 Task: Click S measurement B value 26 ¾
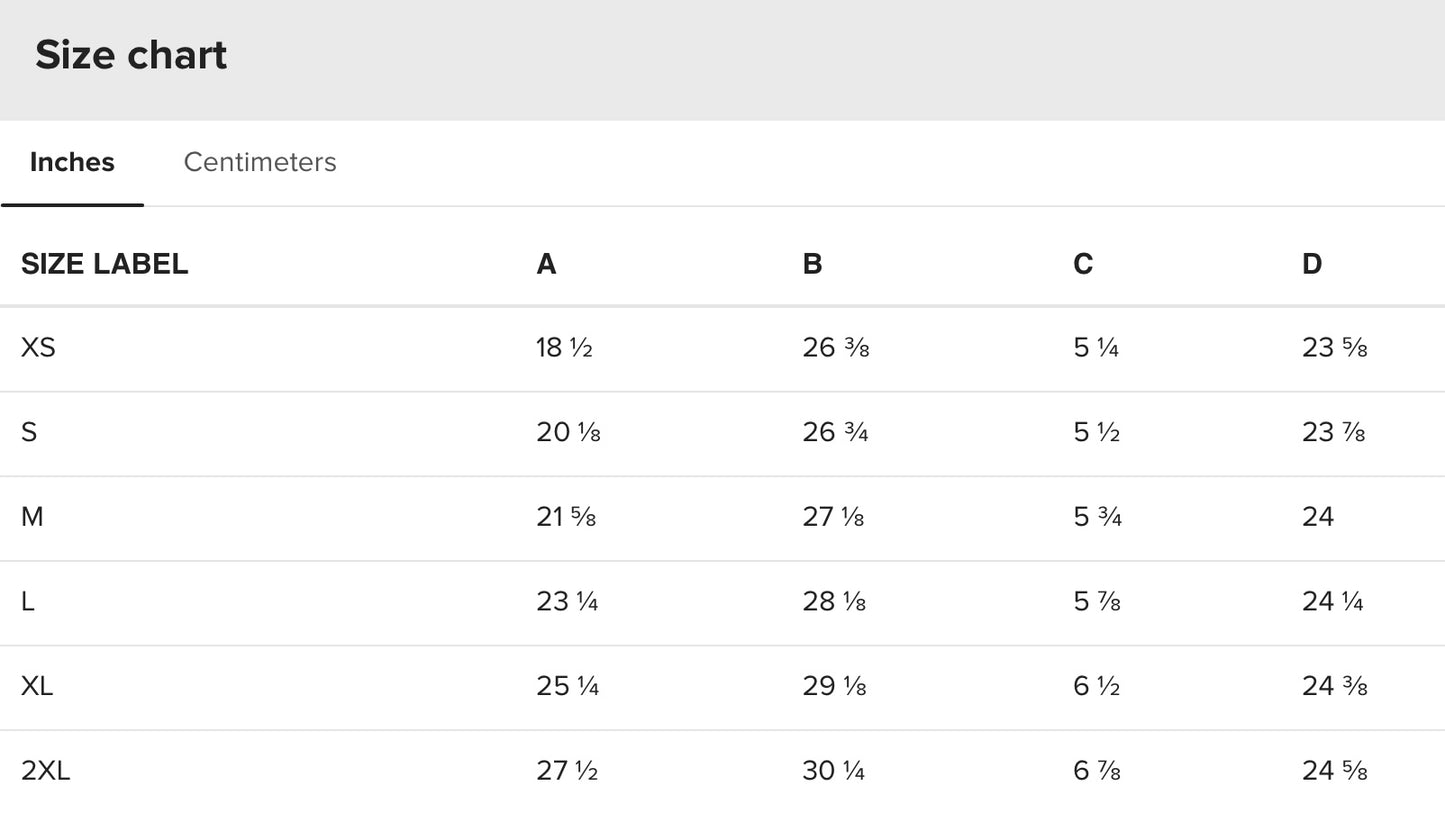pos(835,432)
